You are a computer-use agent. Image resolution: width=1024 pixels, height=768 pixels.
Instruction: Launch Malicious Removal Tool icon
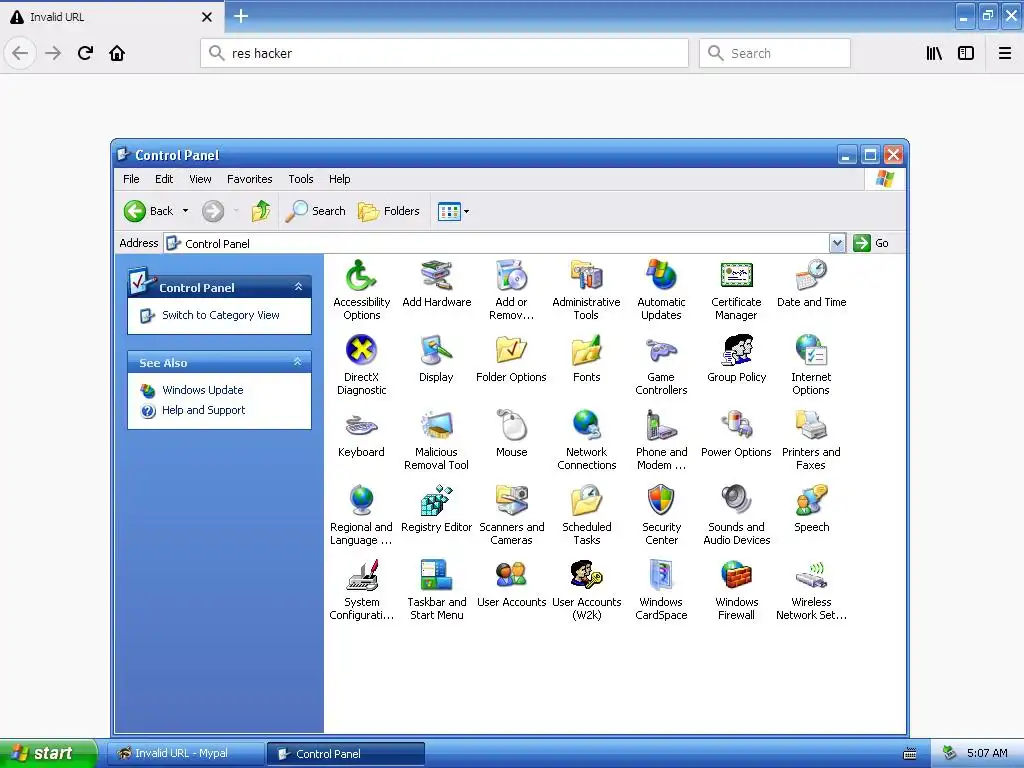[436, 440]
